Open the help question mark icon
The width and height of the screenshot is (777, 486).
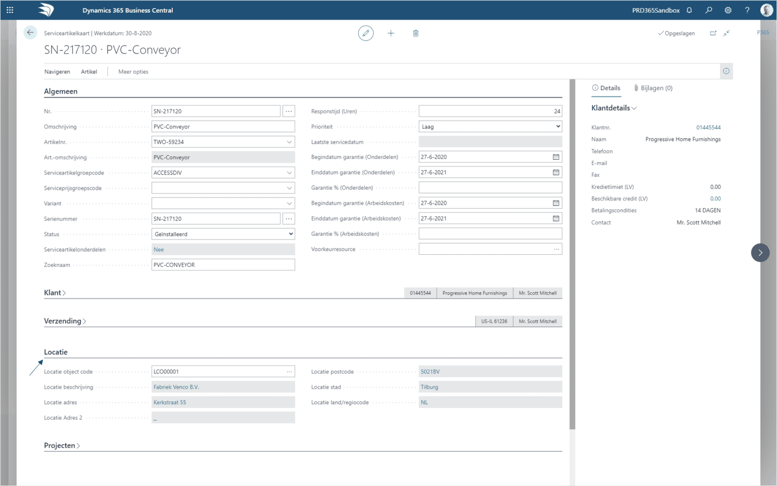pyautogui.click(x=747, y=10)
